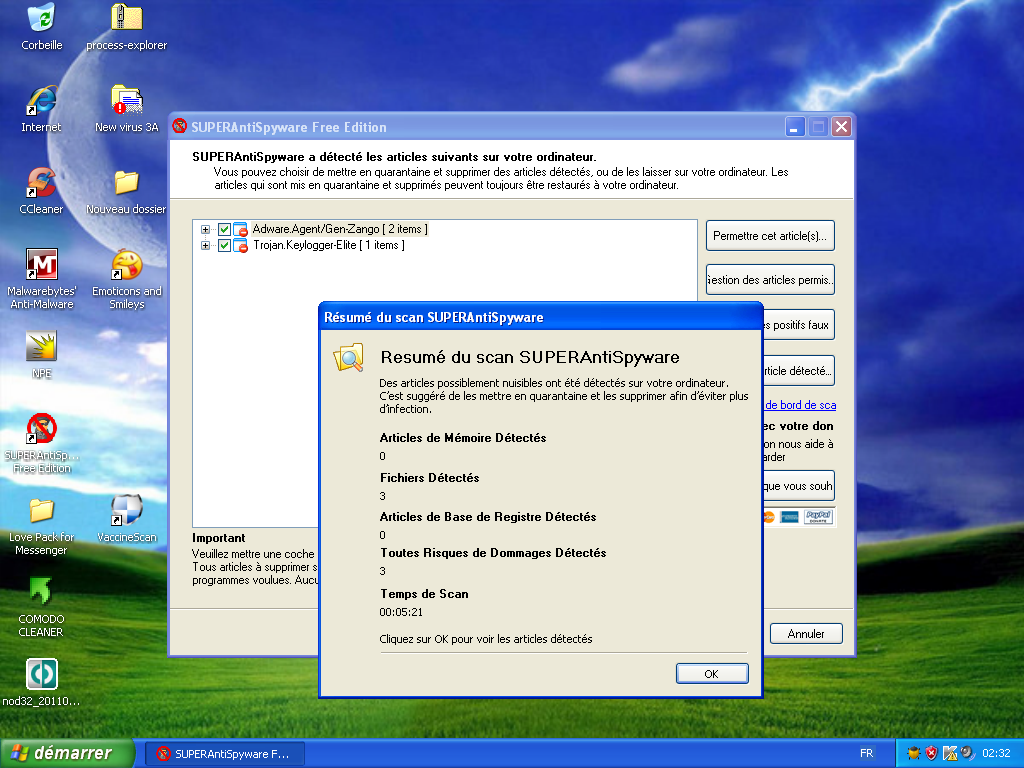Click Articles de Base de Registre Détectés
The height and width of the screenshot is (768, 1024).
[488, 517]
